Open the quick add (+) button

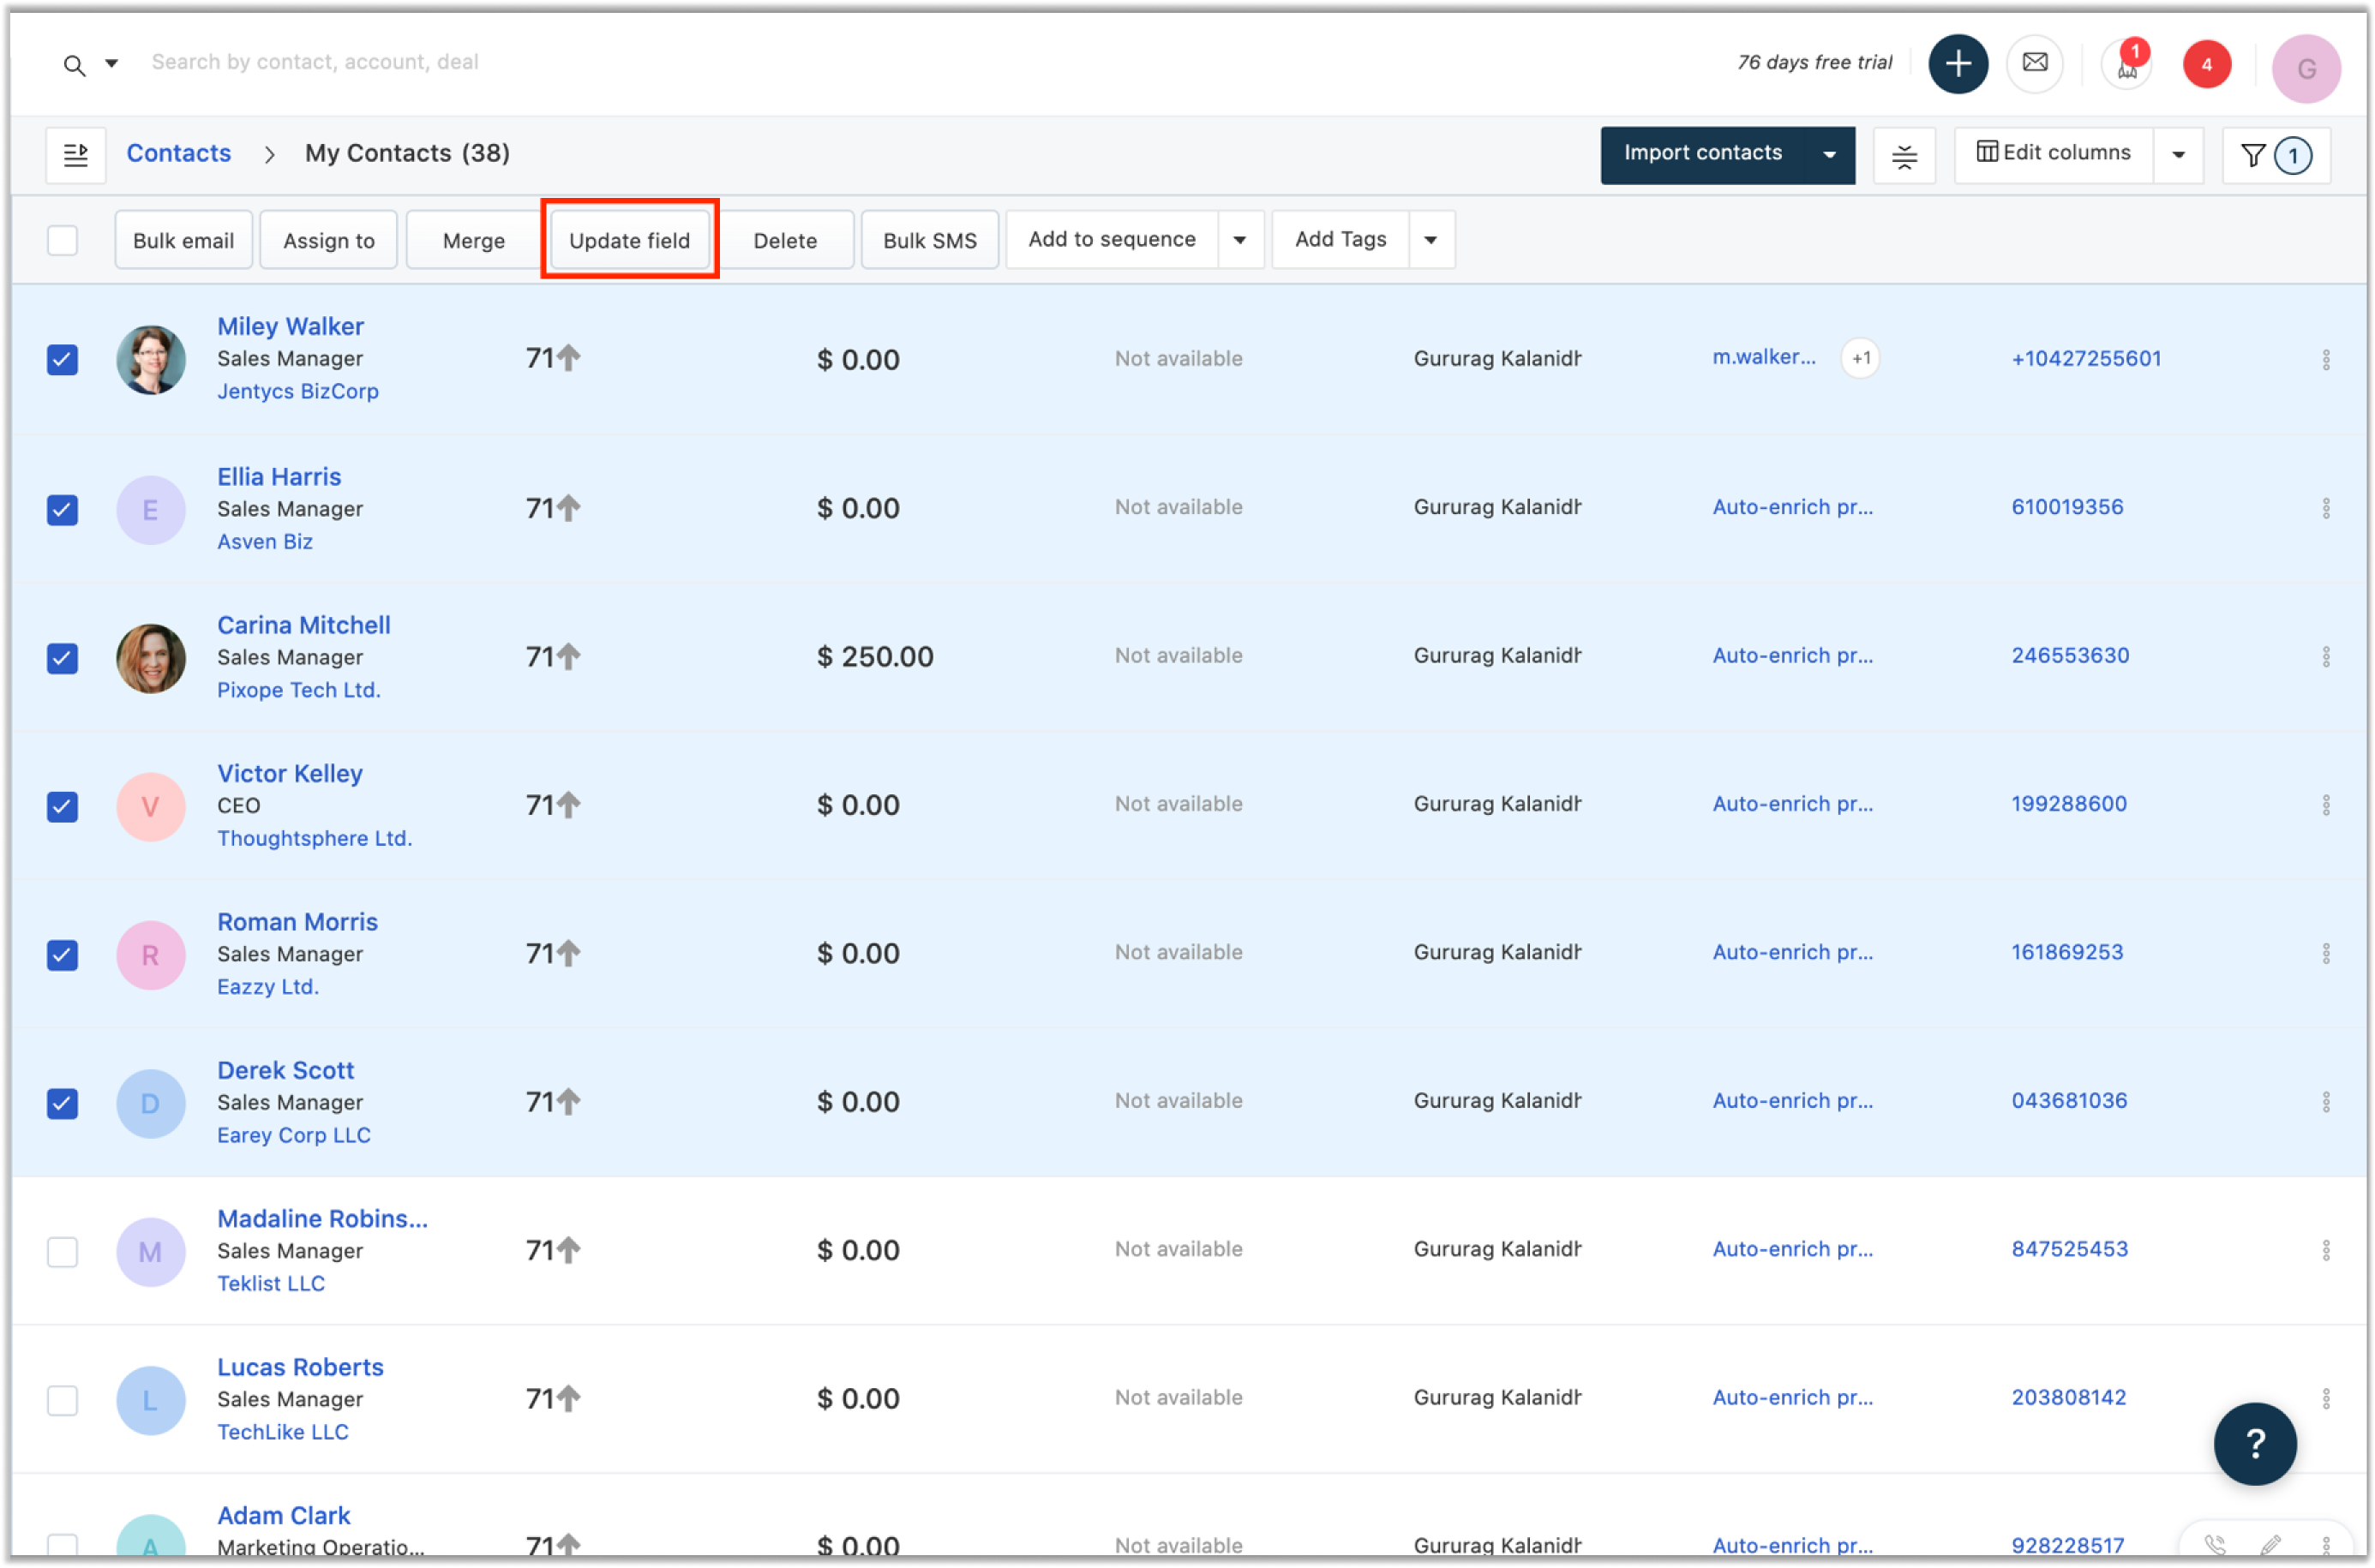[x=1957, y=63]
